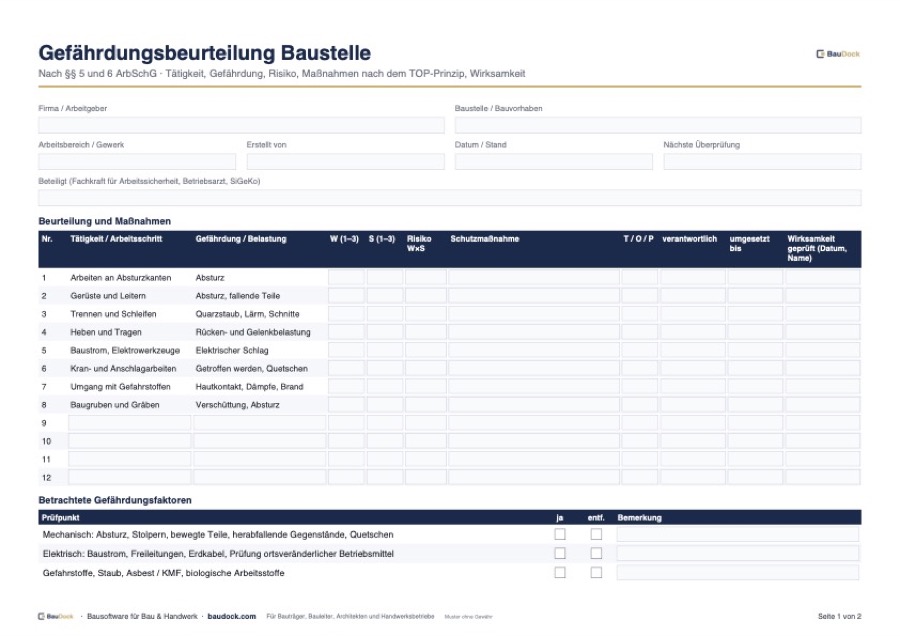The image size is (900, 636).
Task: Click the 'Prüfpunkt' column header
Action: [60, 518]
